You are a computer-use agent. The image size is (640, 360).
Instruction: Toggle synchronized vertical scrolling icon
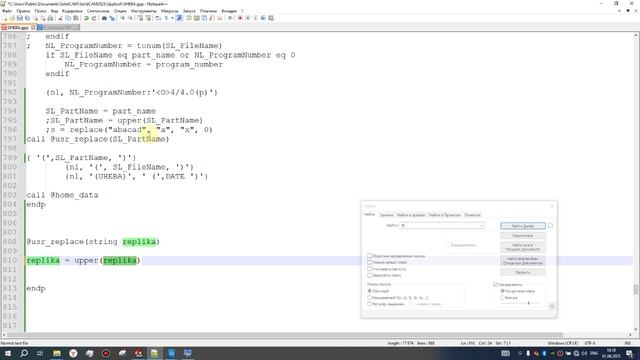(x=140, y=18)
